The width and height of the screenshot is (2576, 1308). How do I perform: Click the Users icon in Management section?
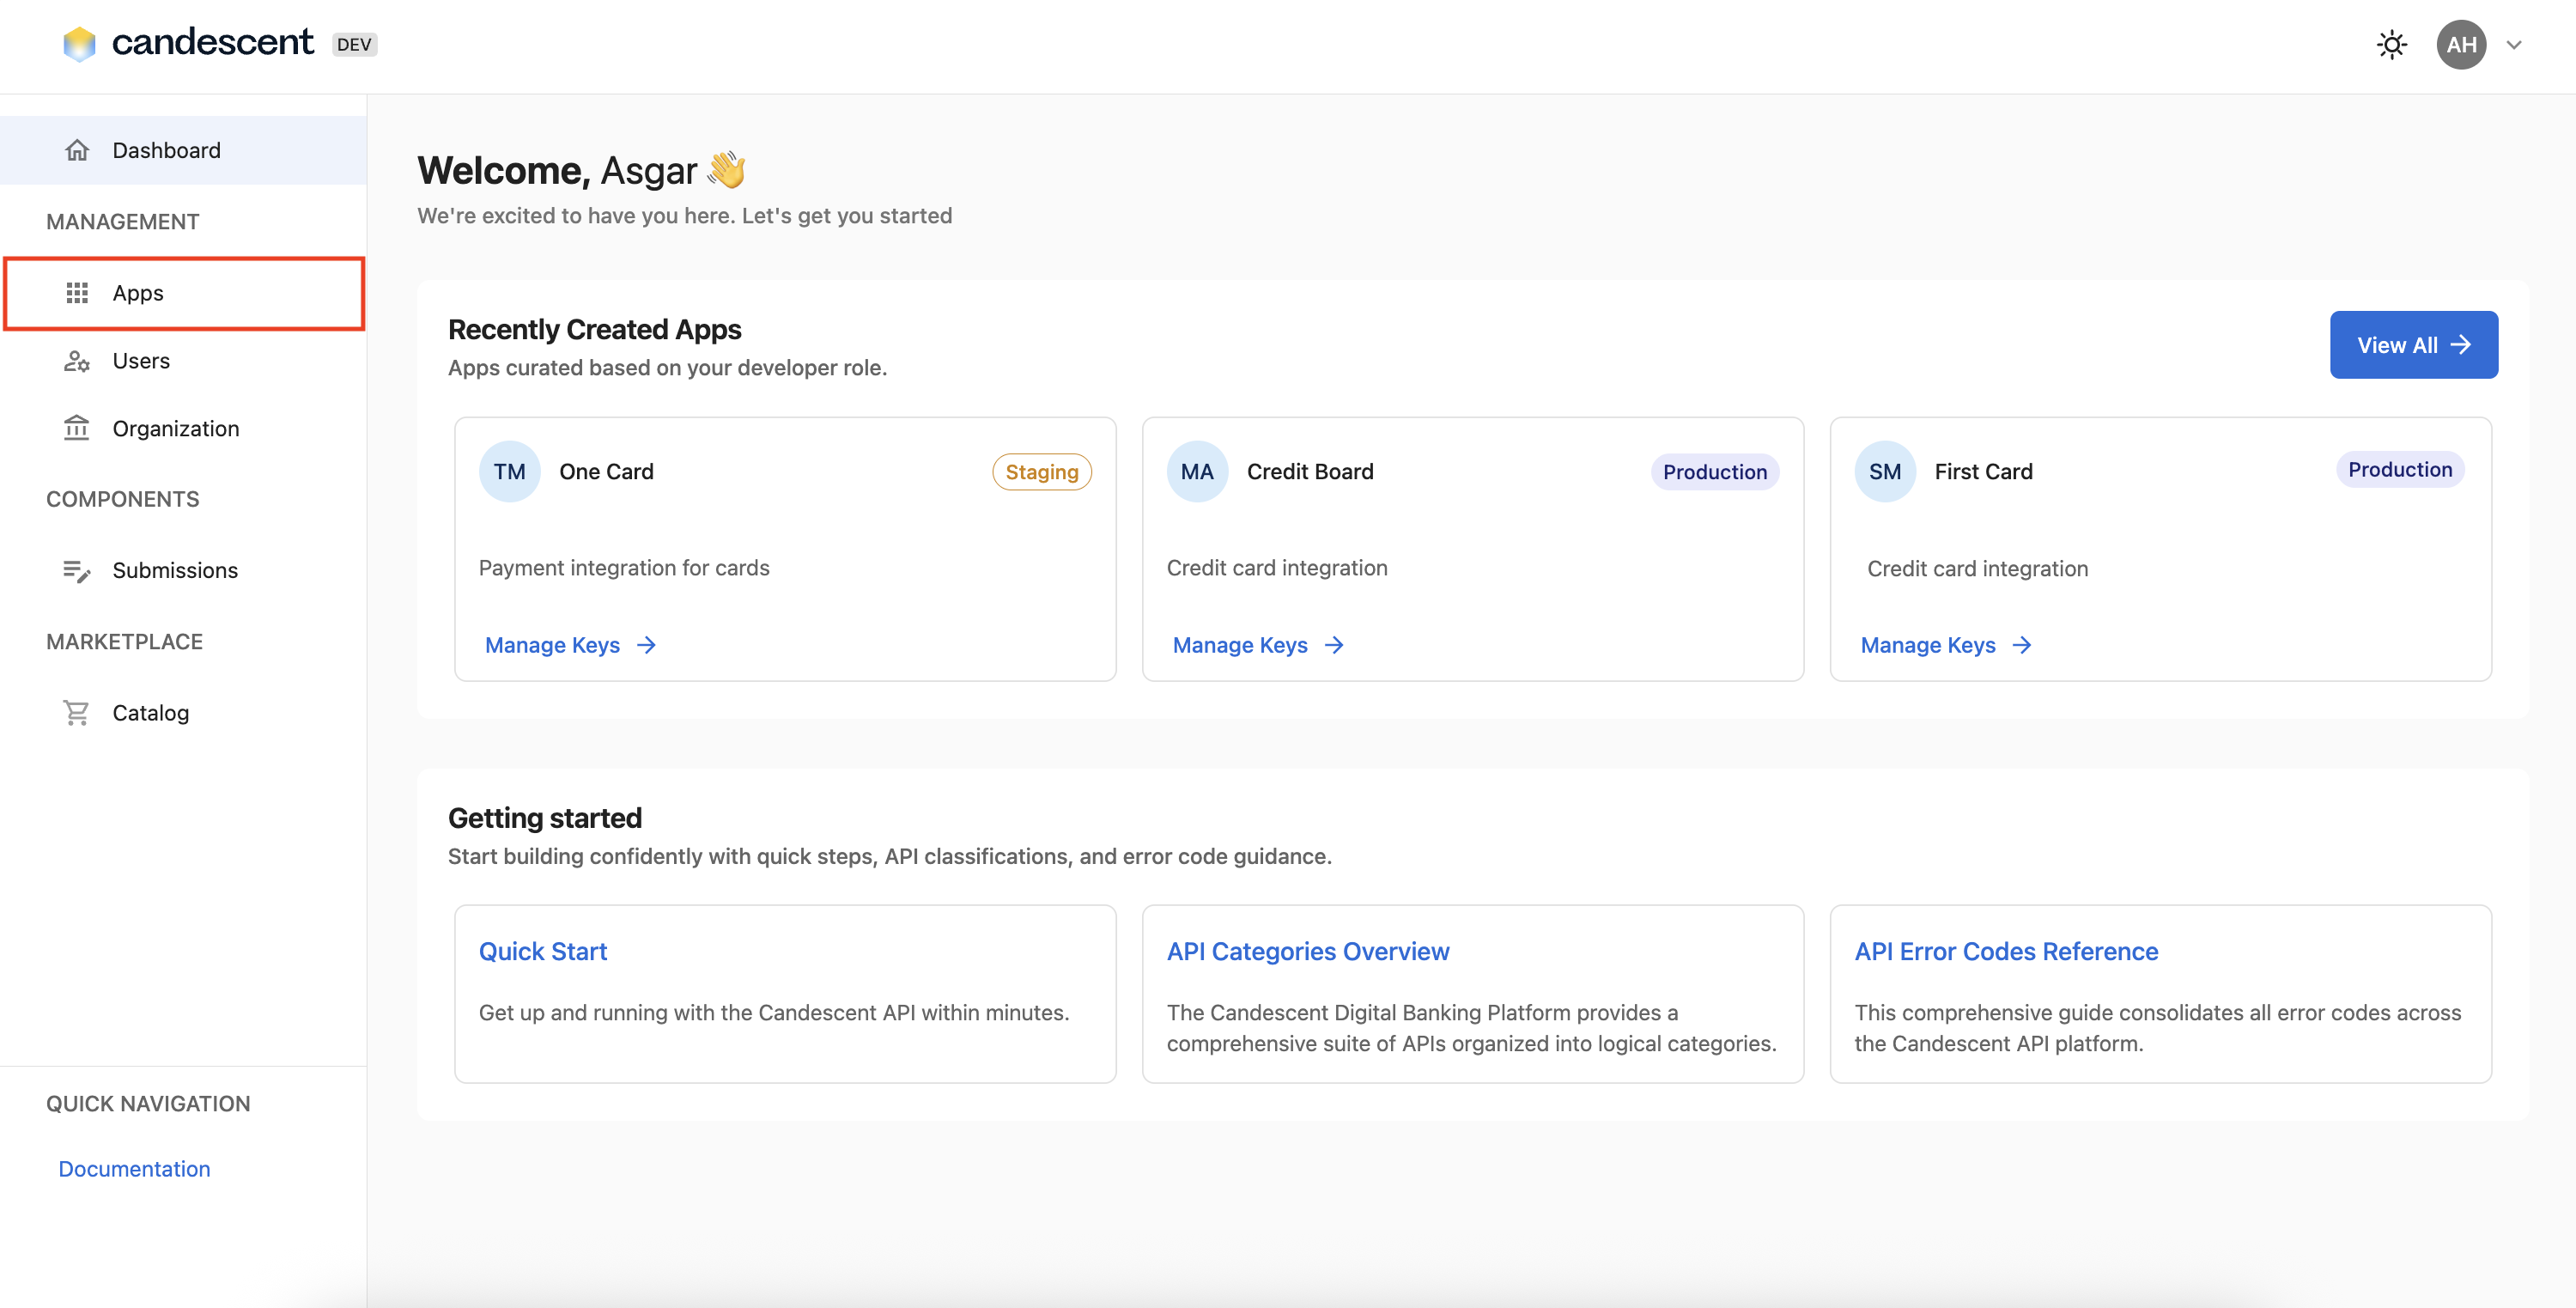[77, 360]
